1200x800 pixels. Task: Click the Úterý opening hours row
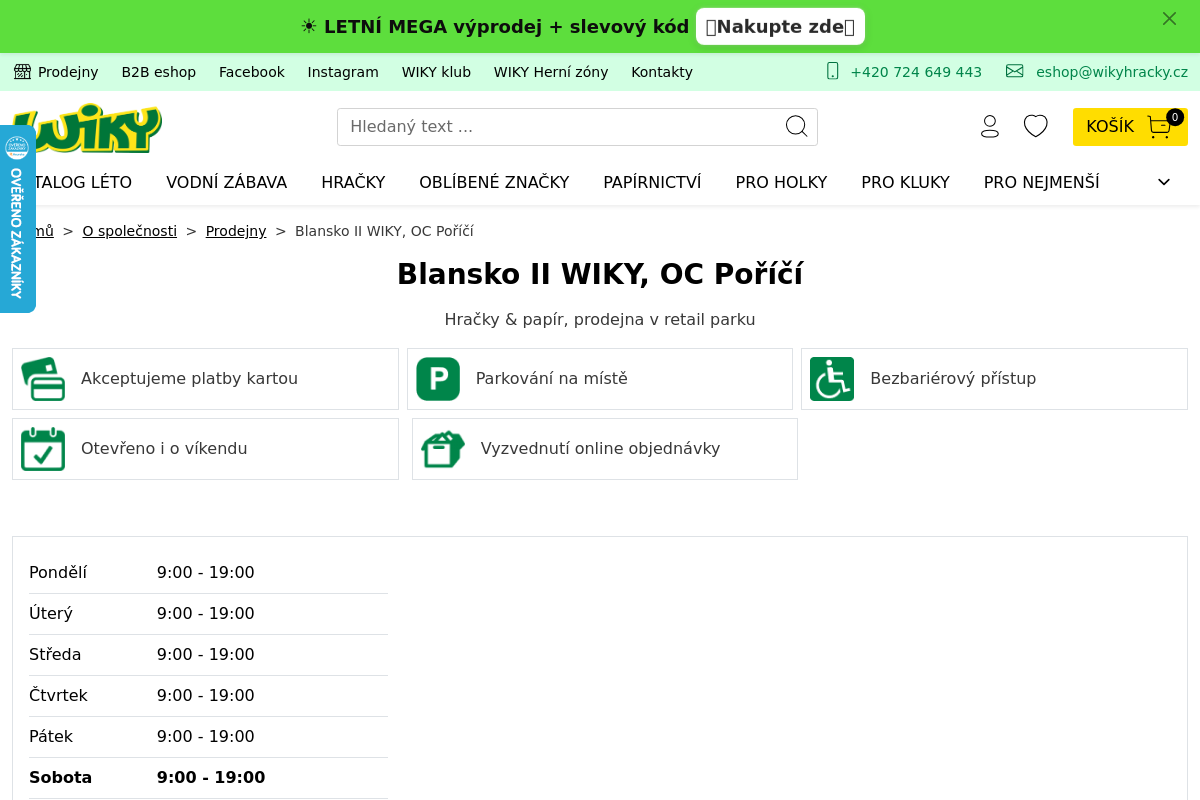tap(208, 614)
